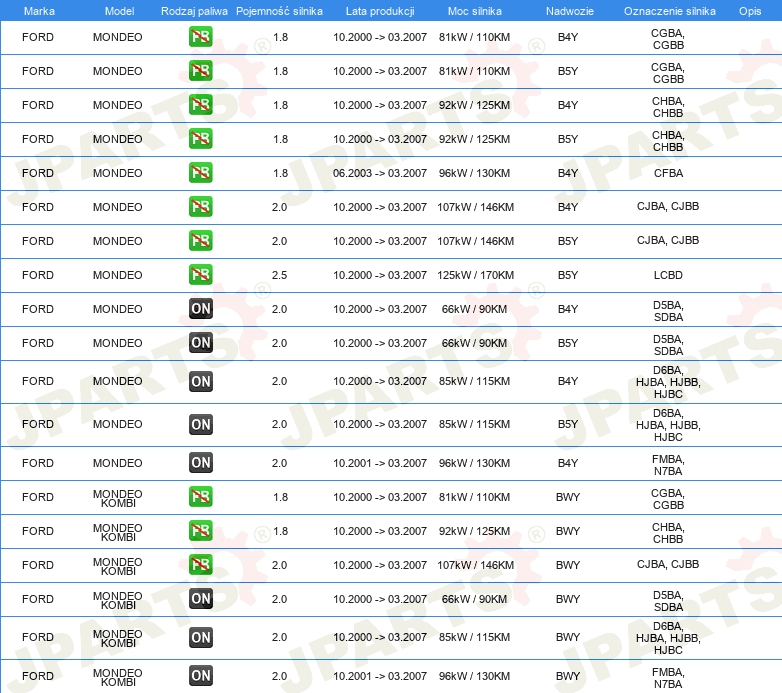782x693 pixels.
Task: Click 66kW / 90KM in the Mondeo Kombi row
Action: [x=474, y=599]
